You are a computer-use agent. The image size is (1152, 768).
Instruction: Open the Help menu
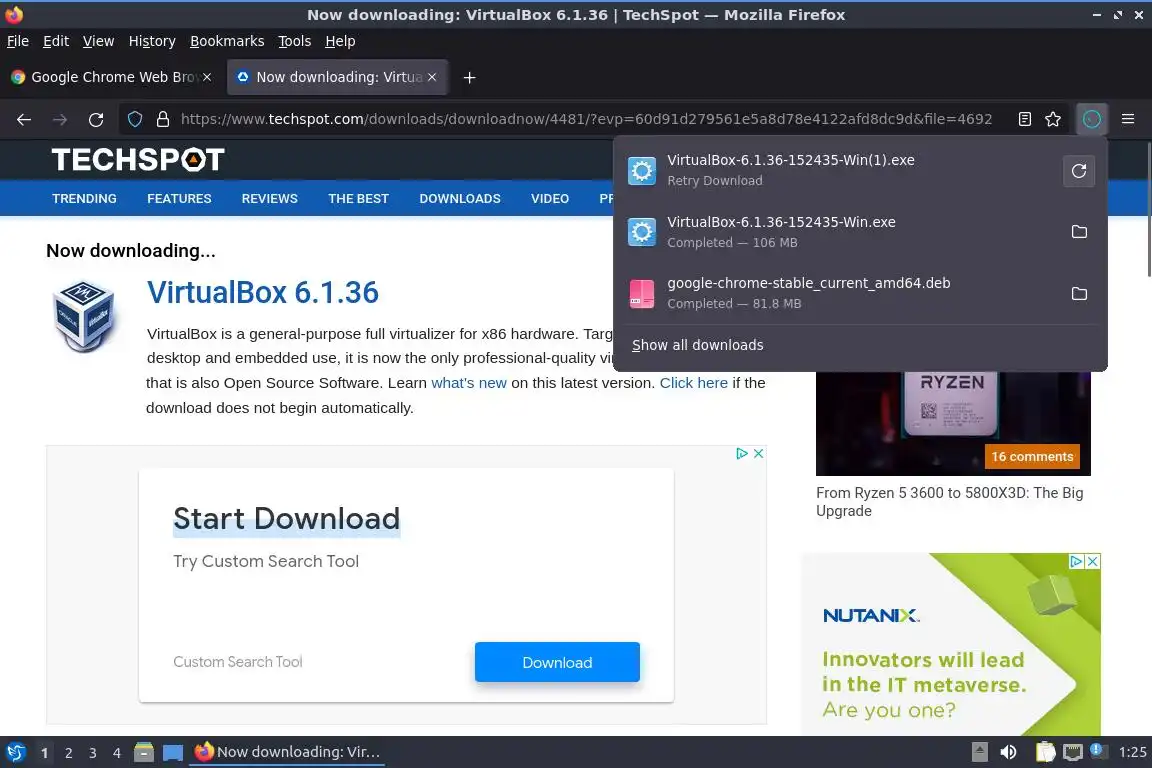(x=340, y=41)
